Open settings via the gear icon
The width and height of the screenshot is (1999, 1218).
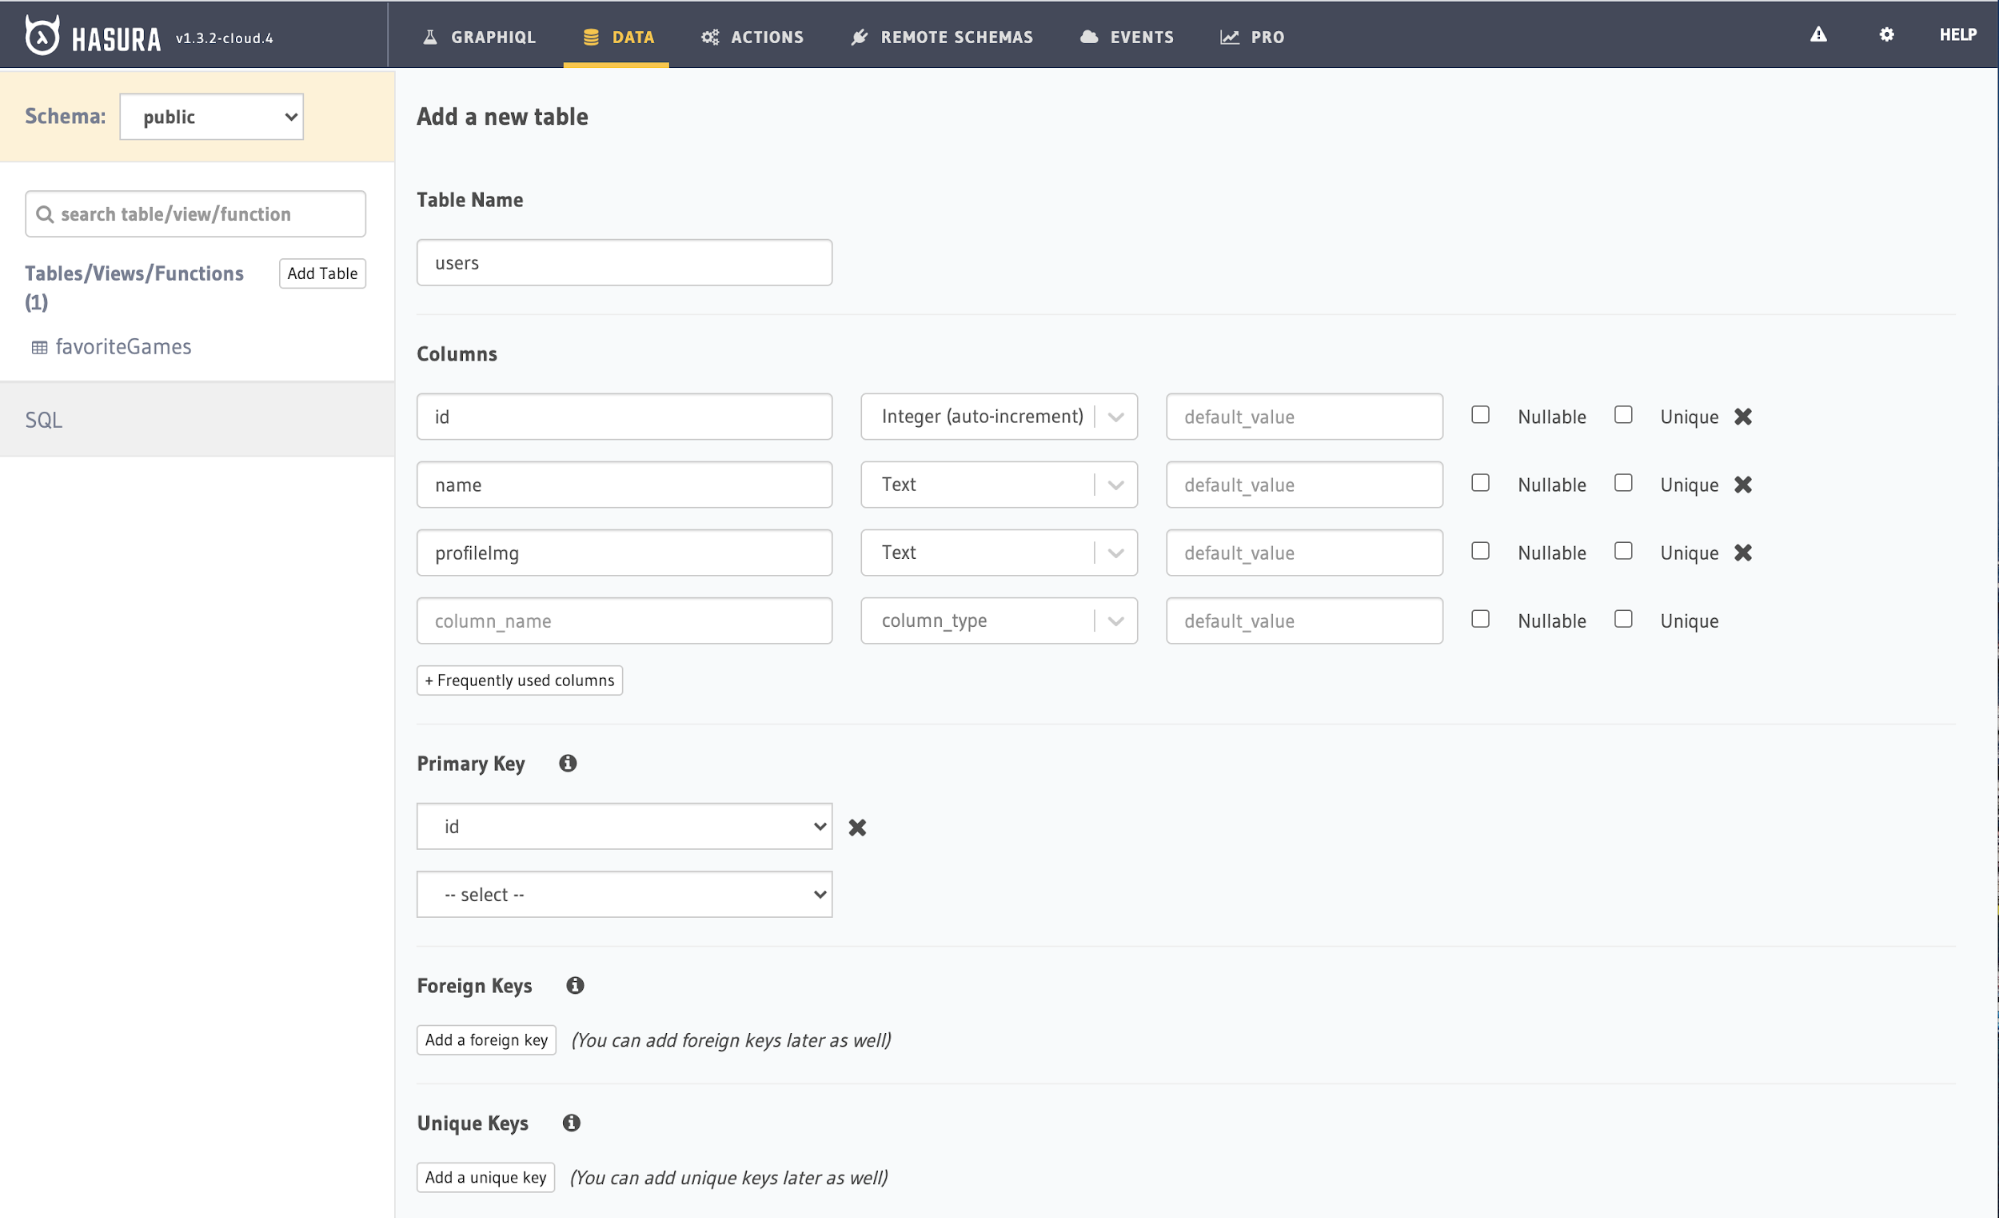pos(1886,34)
